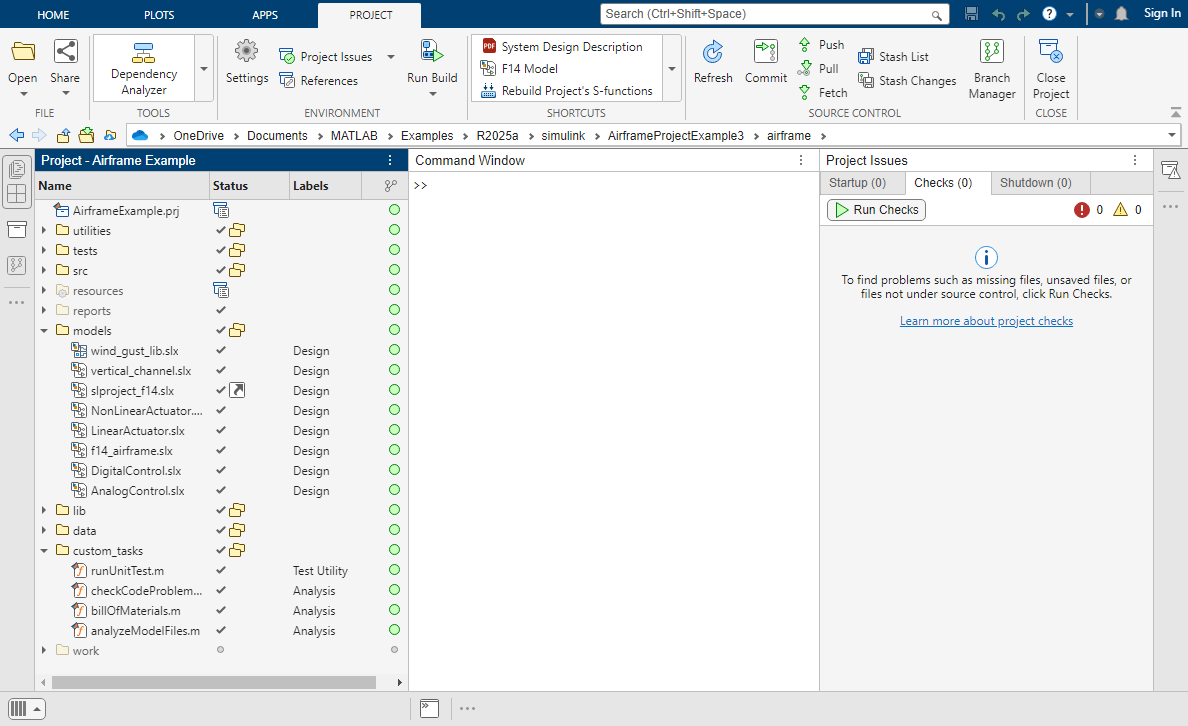Screen dimensions: 1188x726
Task: Click Sign In
Action: 1161,13
